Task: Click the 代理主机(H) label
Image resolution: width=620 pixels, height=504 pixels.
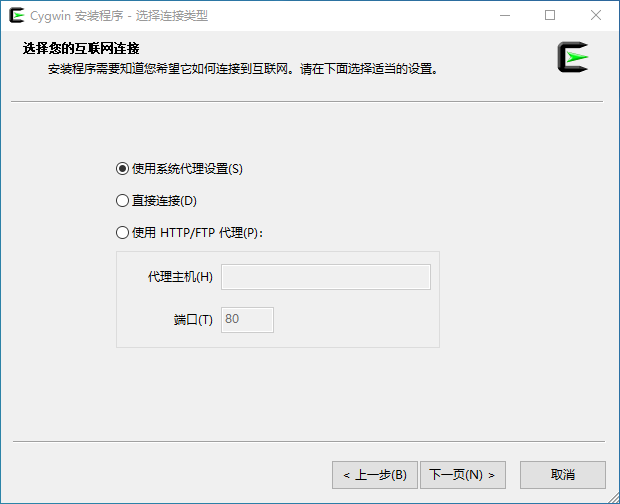Action: click(x=180, y=277)
